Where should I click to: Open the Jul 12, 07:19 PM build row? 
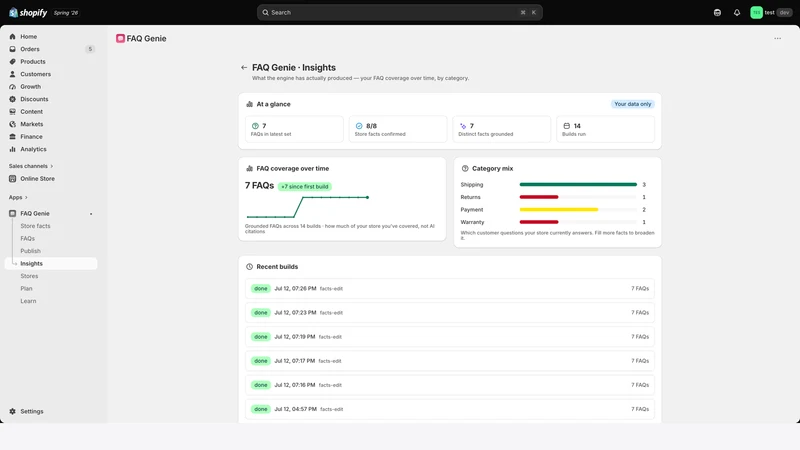coord(449,337)
